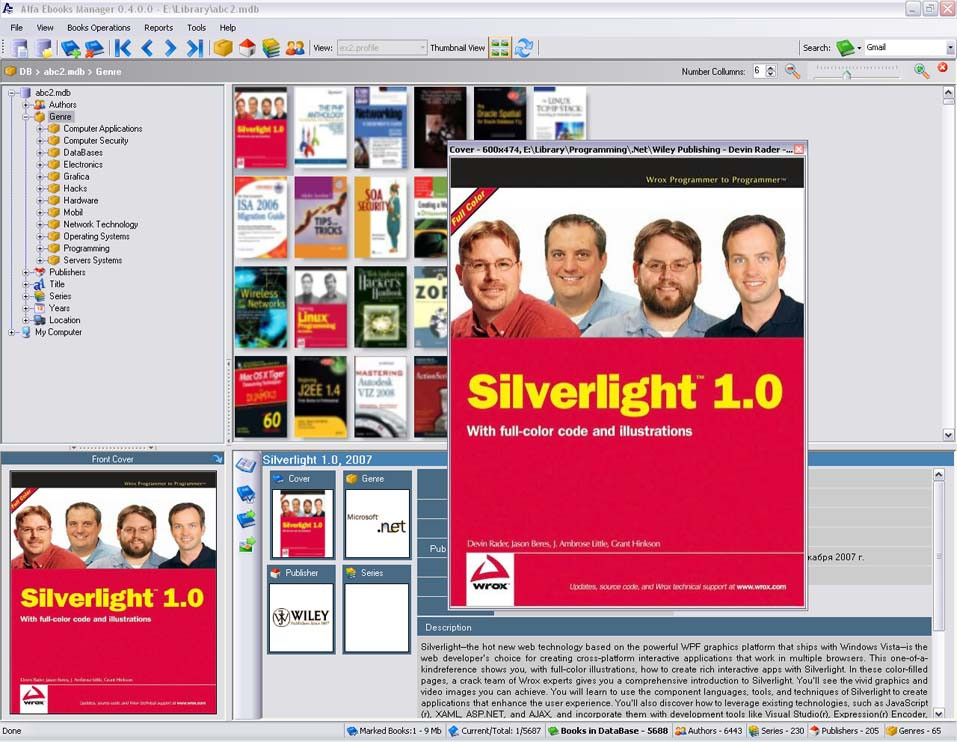
Task: Go to the next book
Action: point(170,48)
